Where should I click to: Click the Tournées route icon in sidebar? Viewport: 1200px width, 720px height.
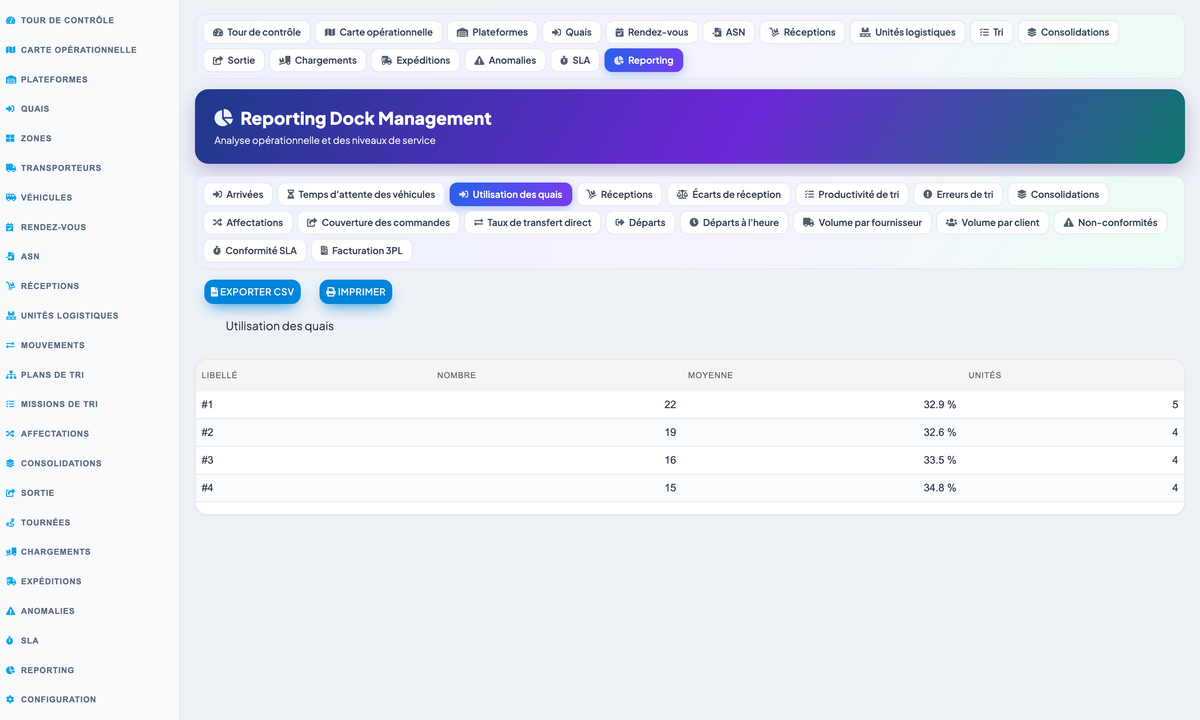point(10,522)
